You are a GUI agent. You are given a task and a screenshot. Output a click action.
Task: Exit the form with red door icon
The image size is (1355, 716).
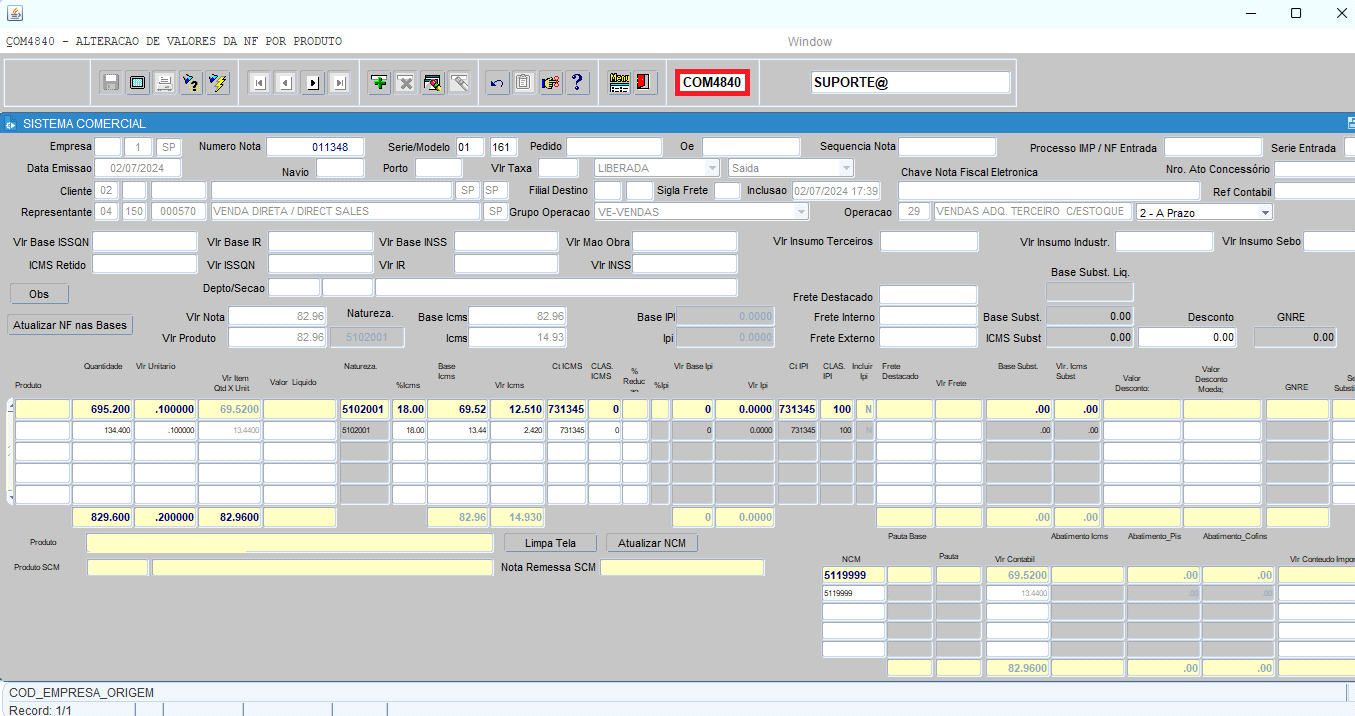[x=645, y=83]
